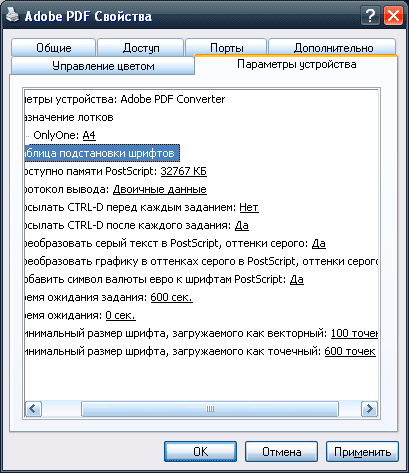Go to the Дополнительно tab
Image resolution: width=409 pixels, height=473 pixels.
click(x=333, y=47)
